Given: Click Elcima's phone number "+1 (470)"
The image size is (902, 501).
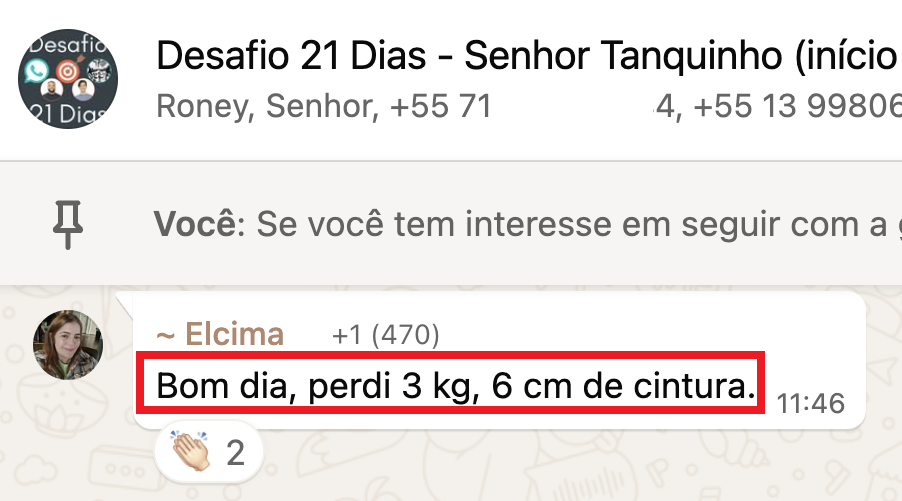Looking at the screenshot, I should 386,336.
